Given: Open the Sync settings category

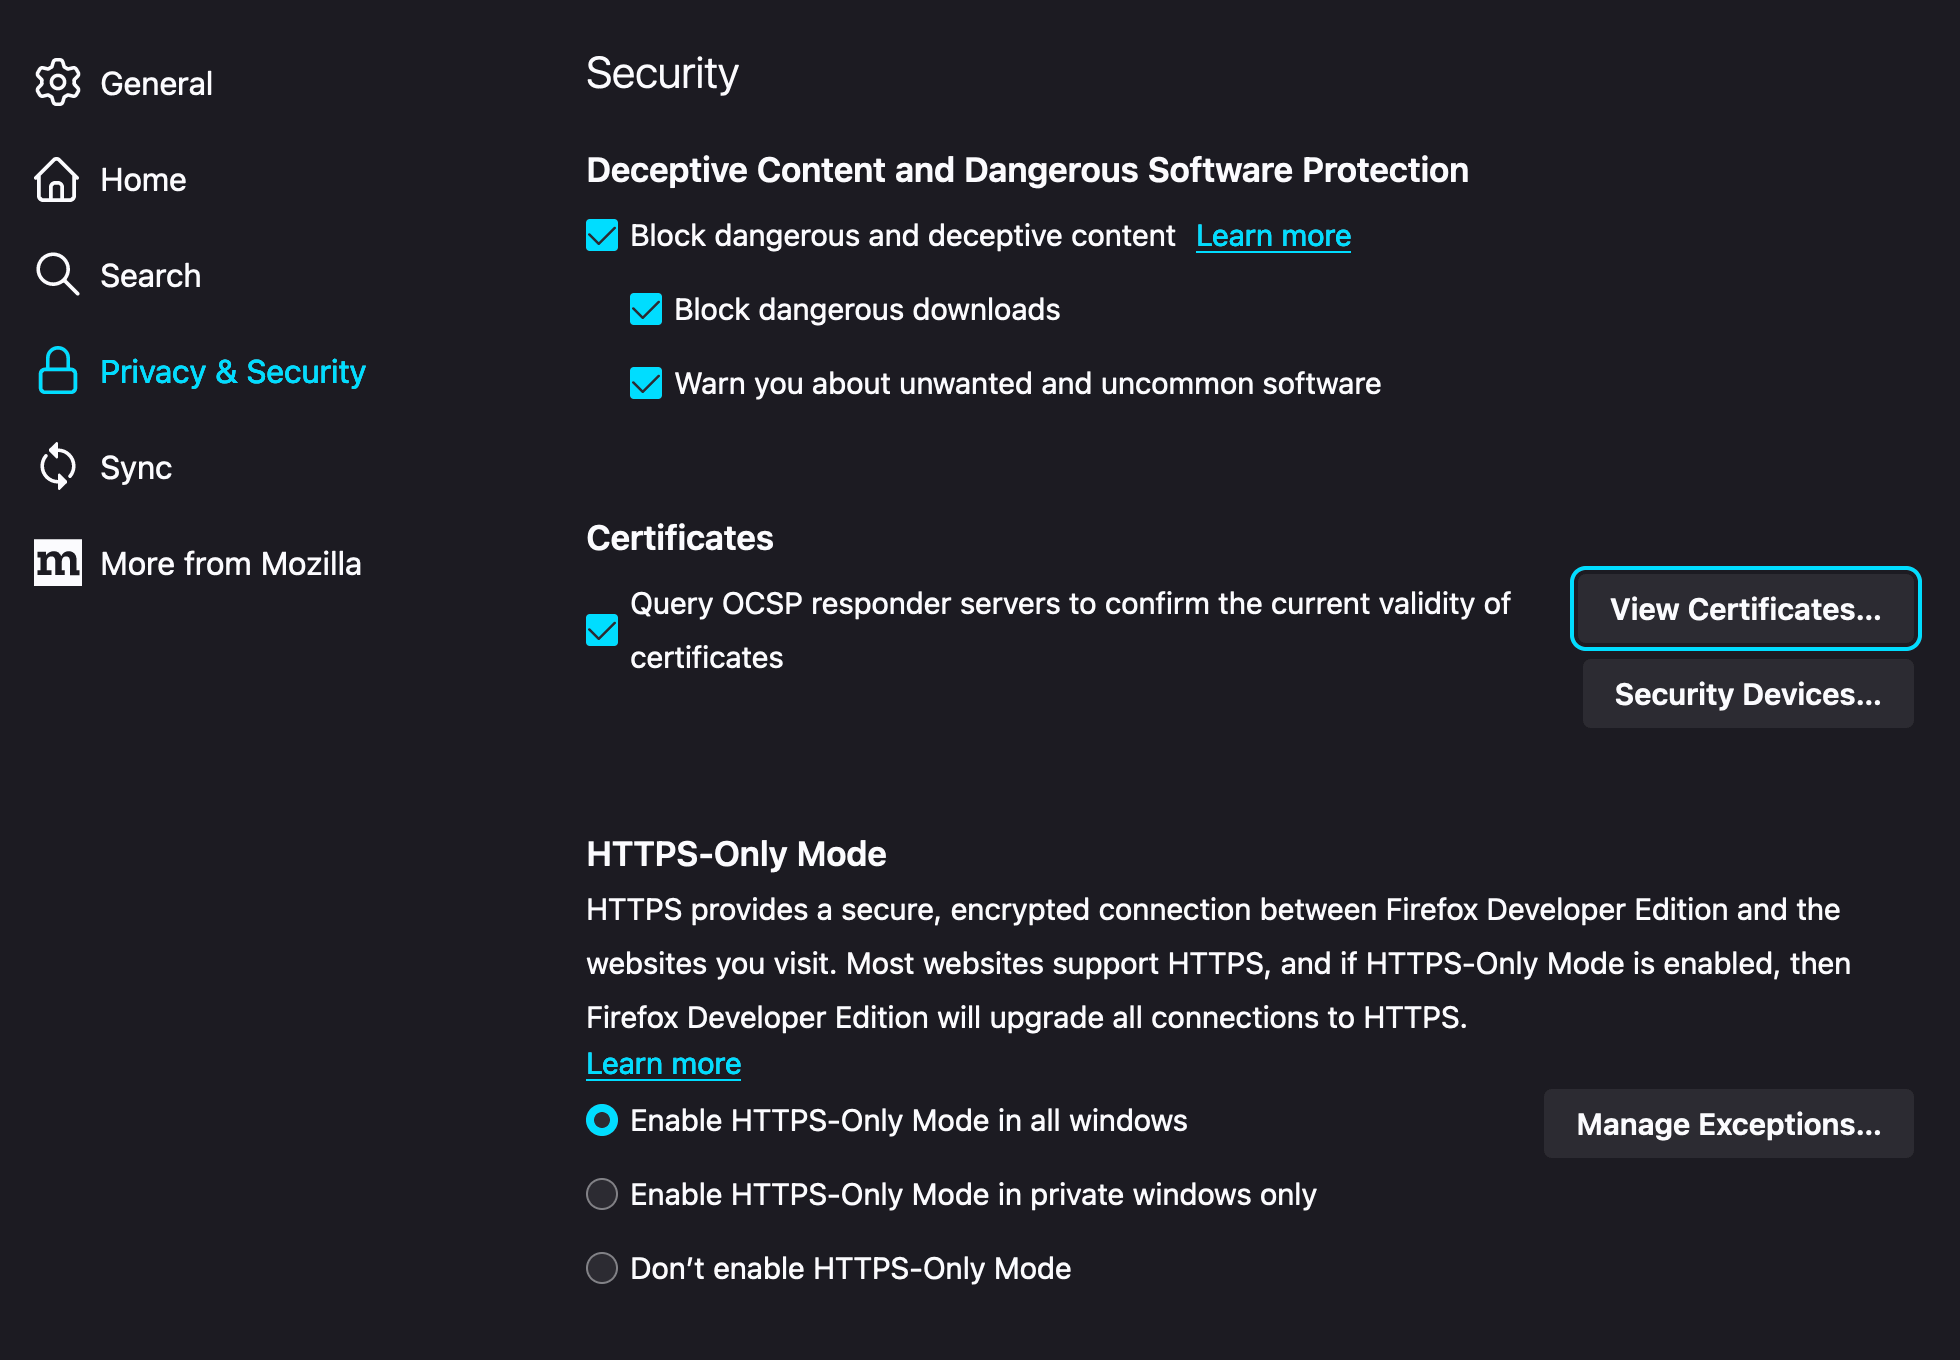Looking at the screenshot, I should [136, 468].
